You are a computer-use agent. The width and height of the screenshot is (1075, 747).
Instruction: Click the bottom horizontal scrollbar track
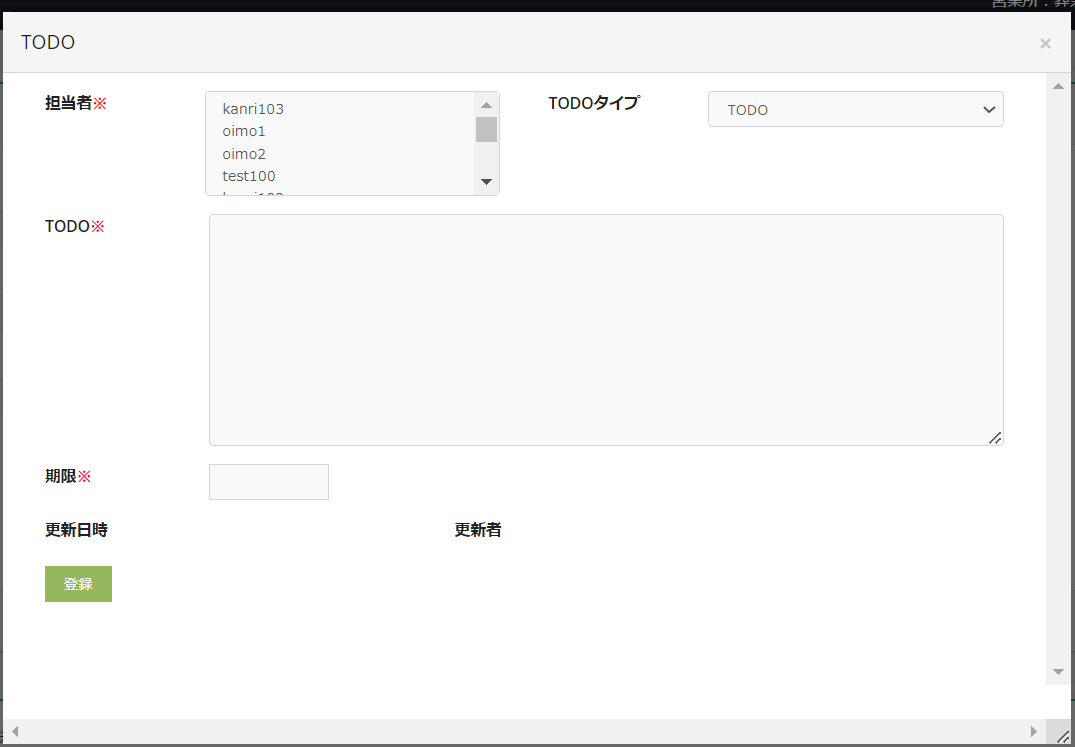coord(520,732)
